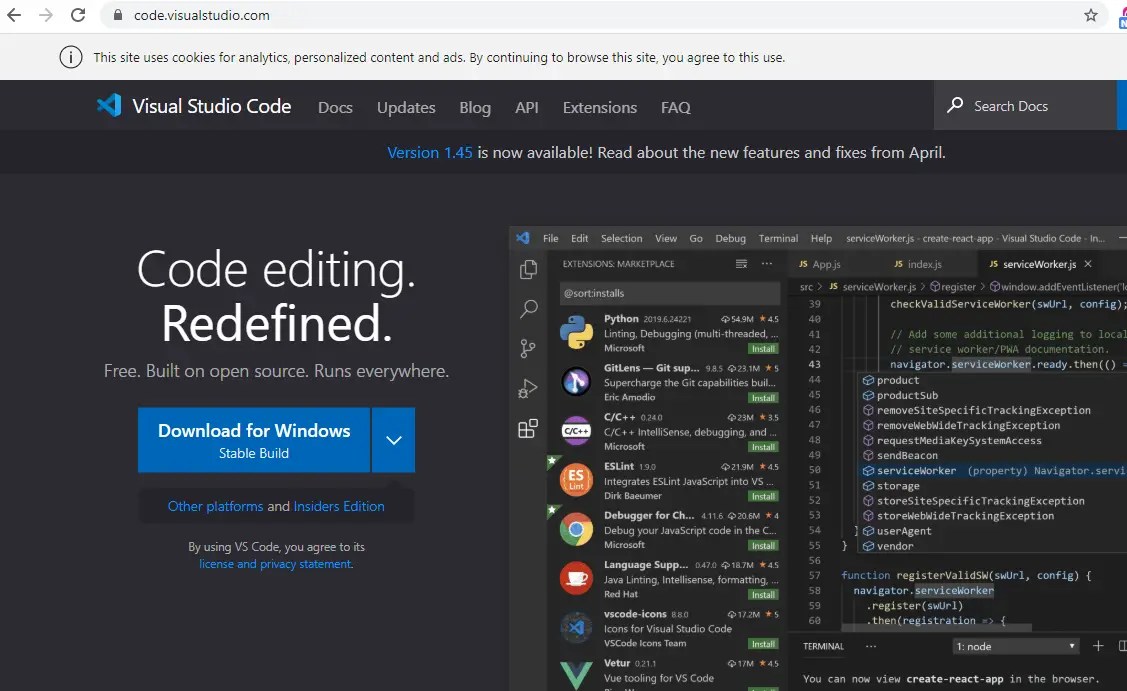
Task: Open the Version 1.45 release link
Action: tap(429, 153)
